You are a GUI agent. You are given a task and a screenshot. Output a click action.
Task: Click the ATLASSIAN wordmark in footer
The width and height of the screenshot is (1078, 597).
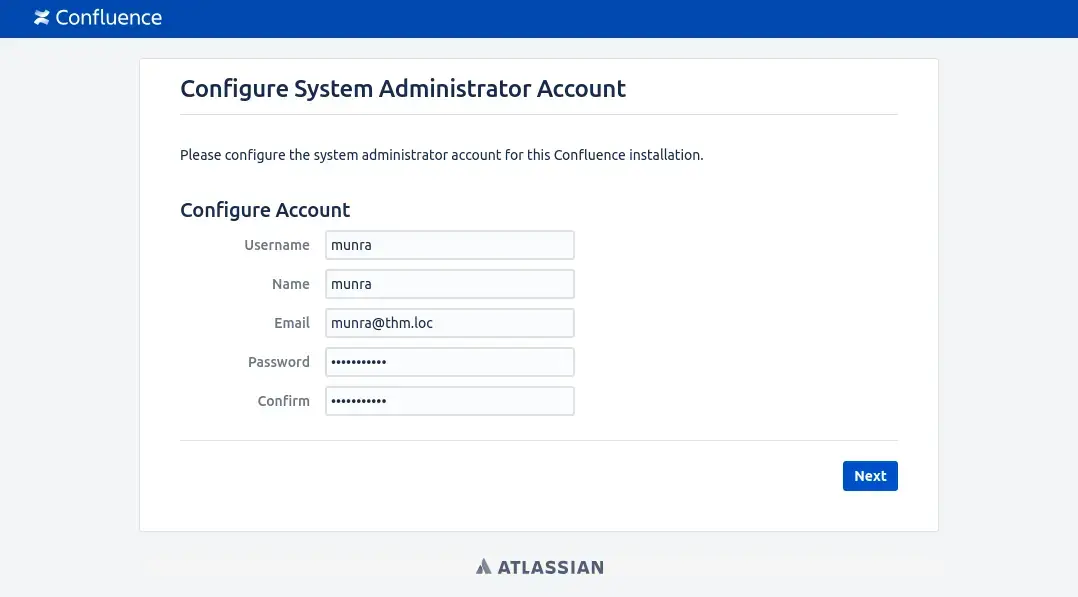point(551,567)
